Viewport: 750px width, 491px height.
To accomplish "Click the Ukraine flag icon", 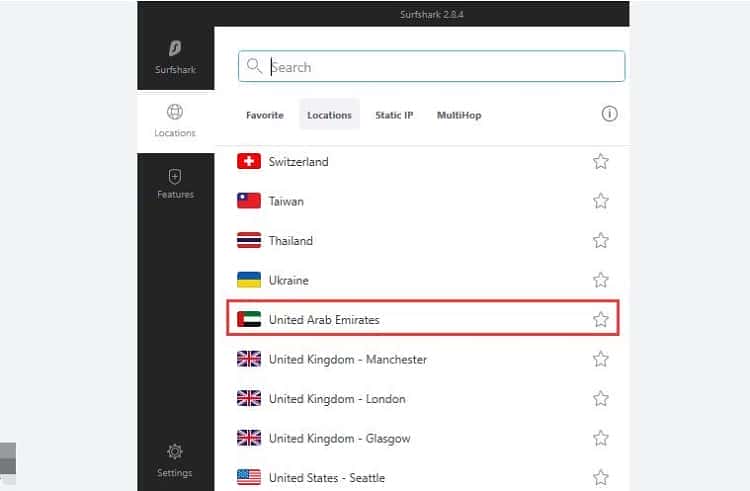I will (249, 280).
